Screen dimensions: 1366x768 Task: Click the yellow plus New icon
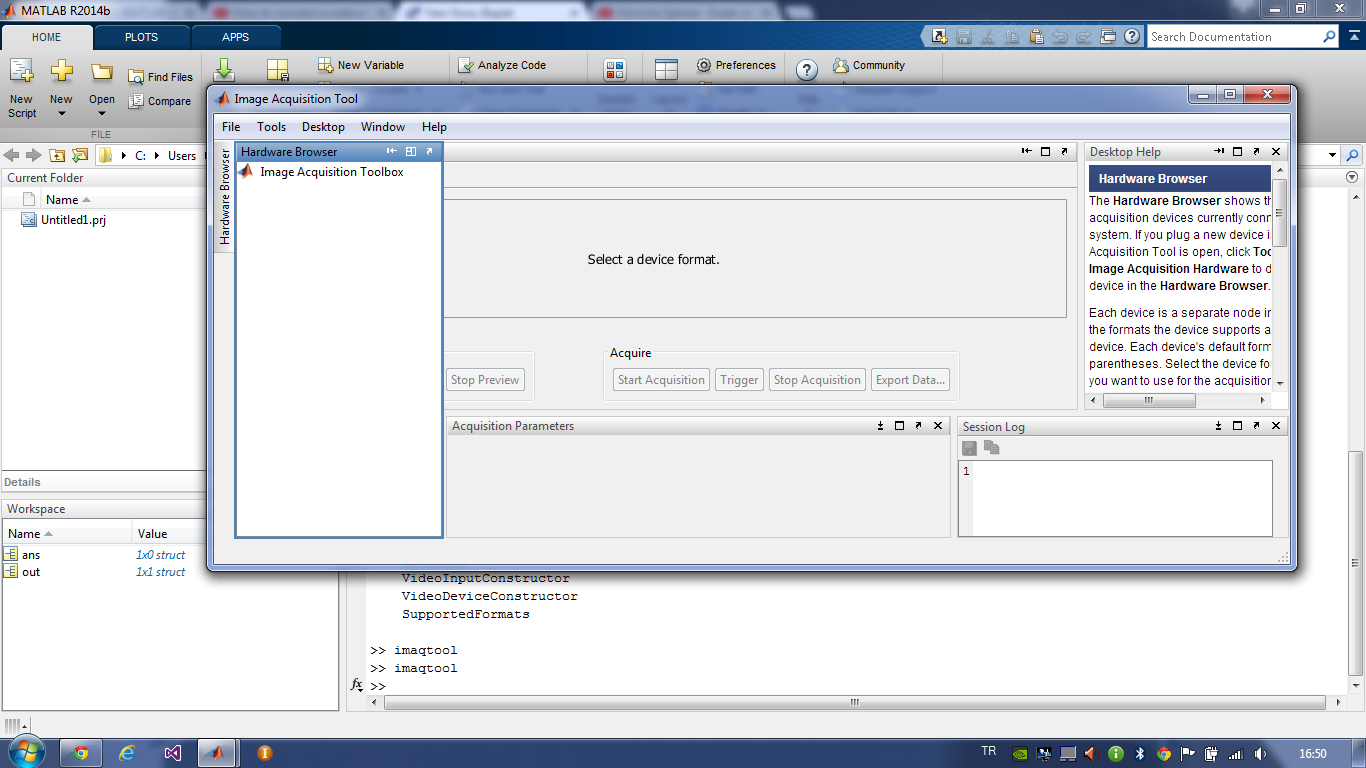(x=62, y=72)
